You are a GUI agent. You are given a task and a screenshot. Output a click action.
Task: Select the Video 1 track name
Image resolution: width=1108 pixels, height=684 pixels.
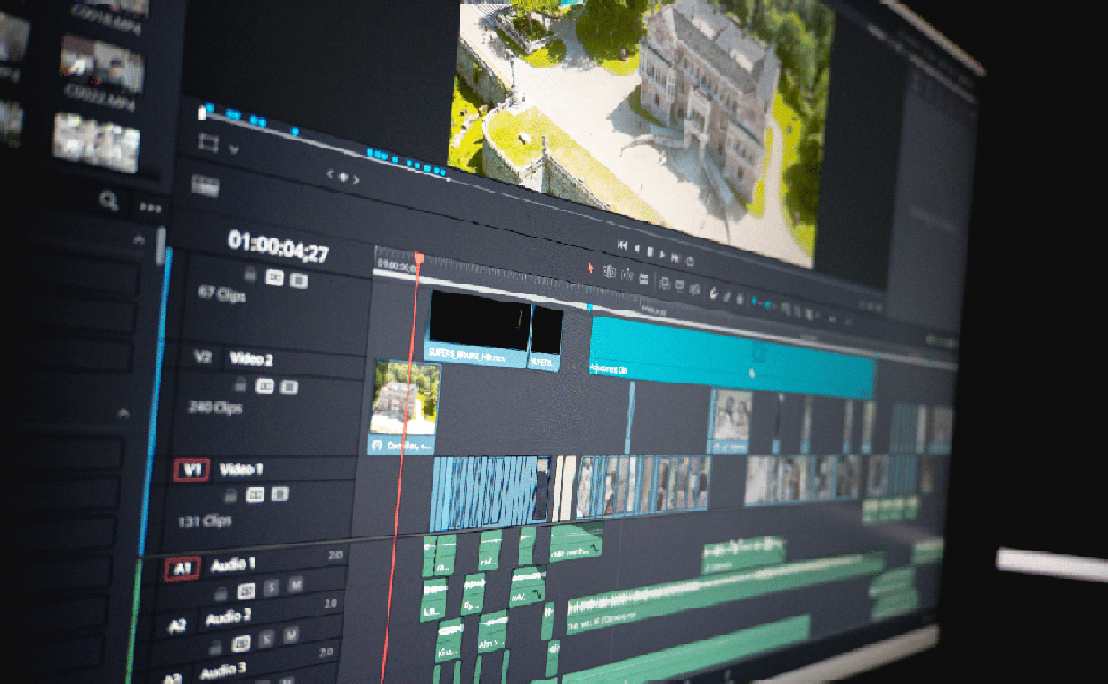coord(241,469)
